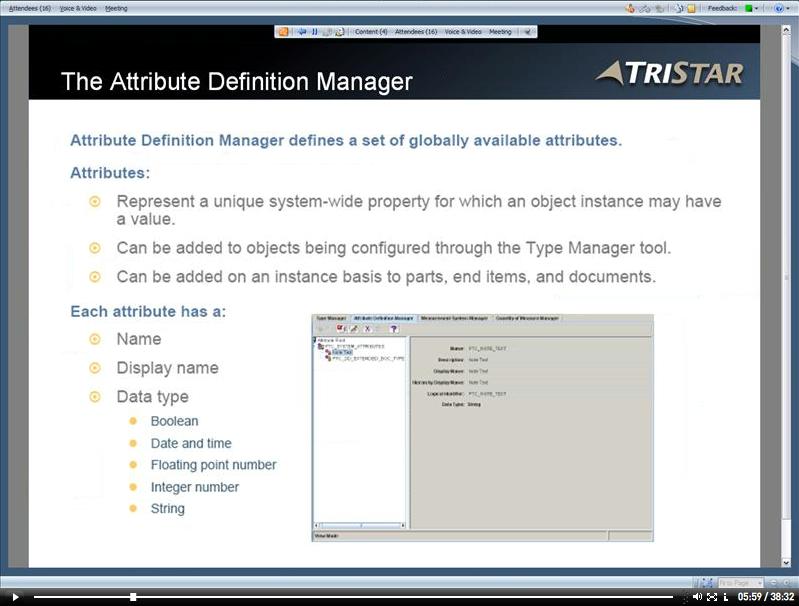Click the orange icon at floating toolbar left
Screen dimensions: 799x606
(x=283, y=32)
